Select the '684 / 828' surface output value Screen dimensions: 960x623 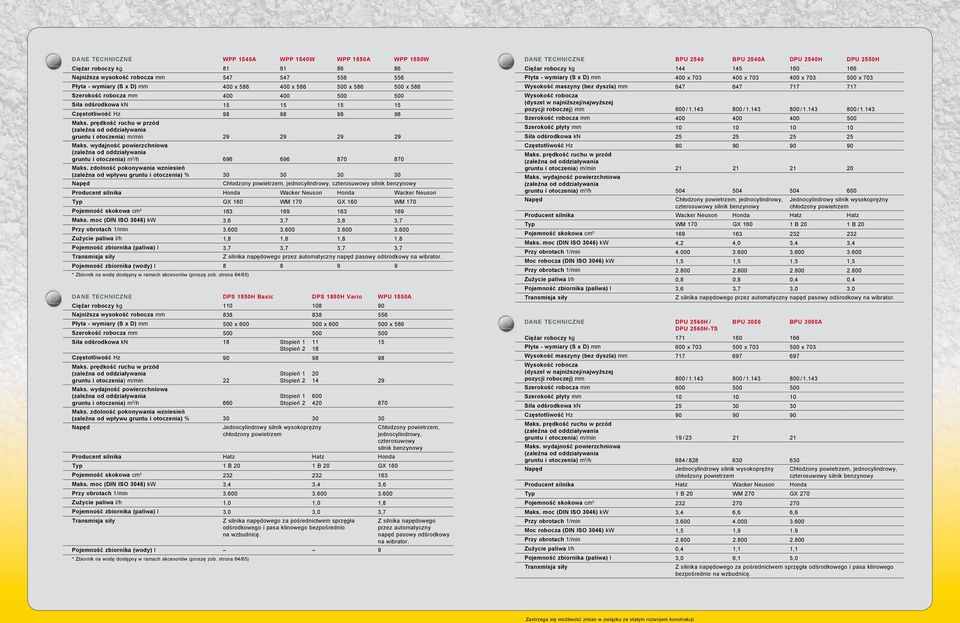pyautogui.click(x=687, y=460)
